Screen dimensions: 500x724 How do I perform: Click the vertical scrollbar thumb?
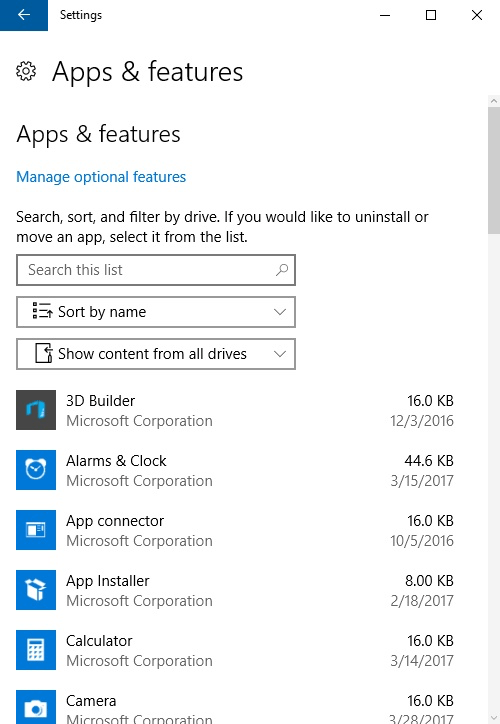pyautogui.click(x=494, y=171)
